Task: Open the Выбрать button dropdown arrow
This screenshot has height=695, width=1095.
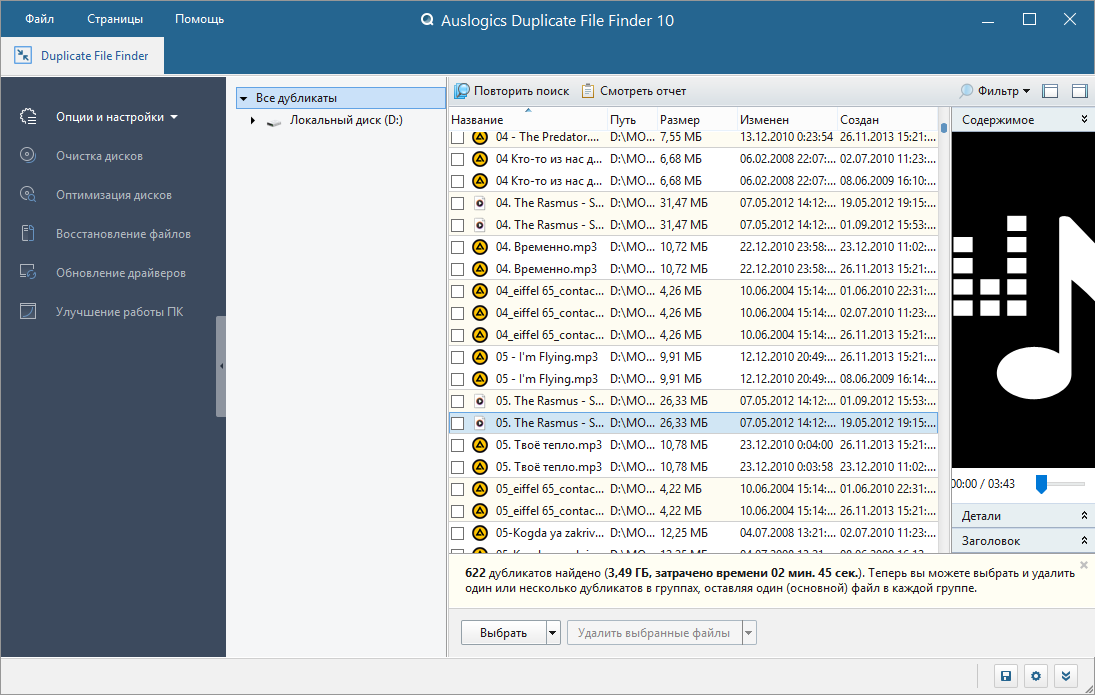Action: coord(552,633)
